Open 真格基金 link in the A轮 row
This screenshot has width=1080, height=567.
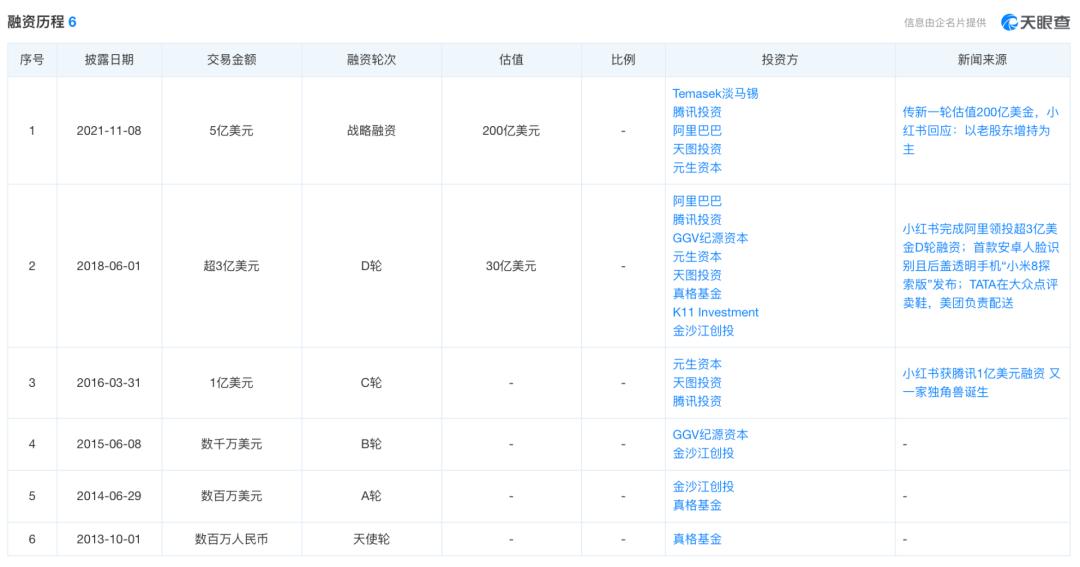click(697, 505)
